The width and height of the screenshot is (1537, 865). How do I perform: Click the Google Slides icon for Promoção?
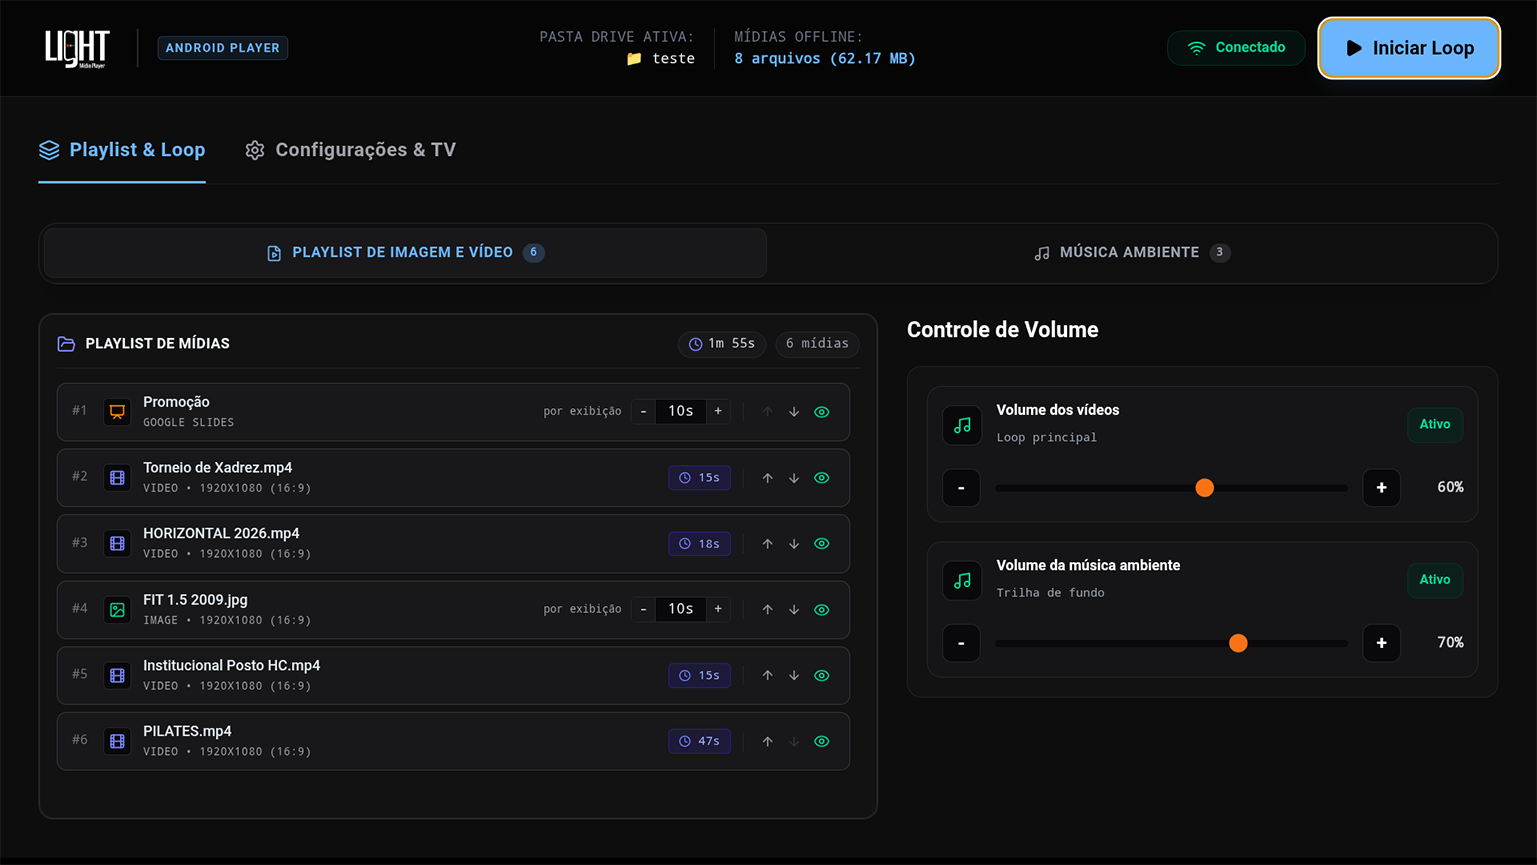point(117,412)
